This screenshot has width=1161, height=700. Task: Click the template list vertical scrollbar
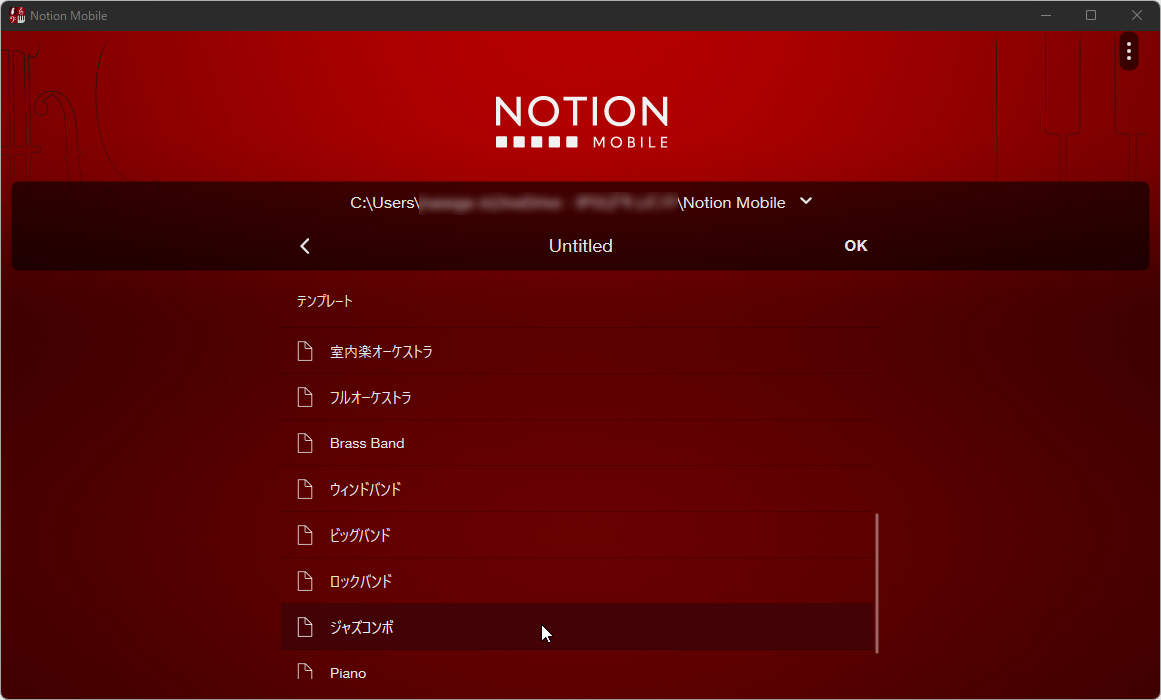877,583
